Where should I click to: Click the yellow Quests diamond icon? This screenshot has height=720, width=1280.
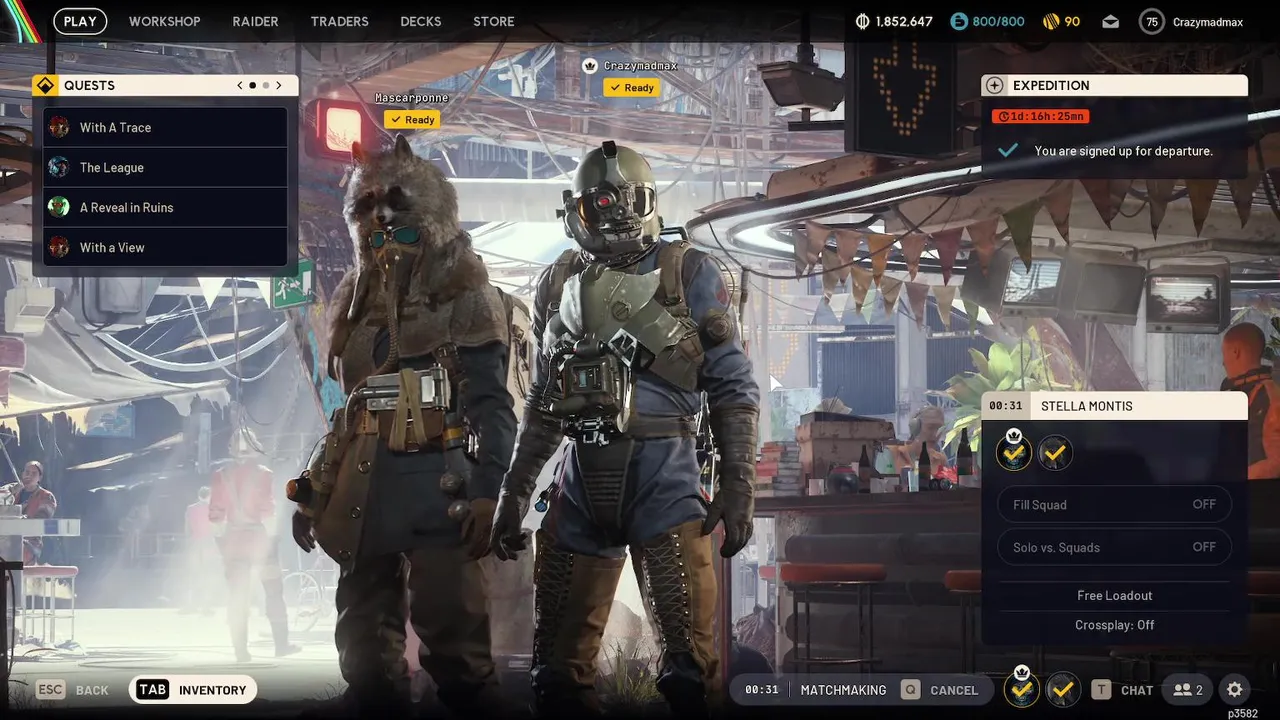(x=45, y=85)
